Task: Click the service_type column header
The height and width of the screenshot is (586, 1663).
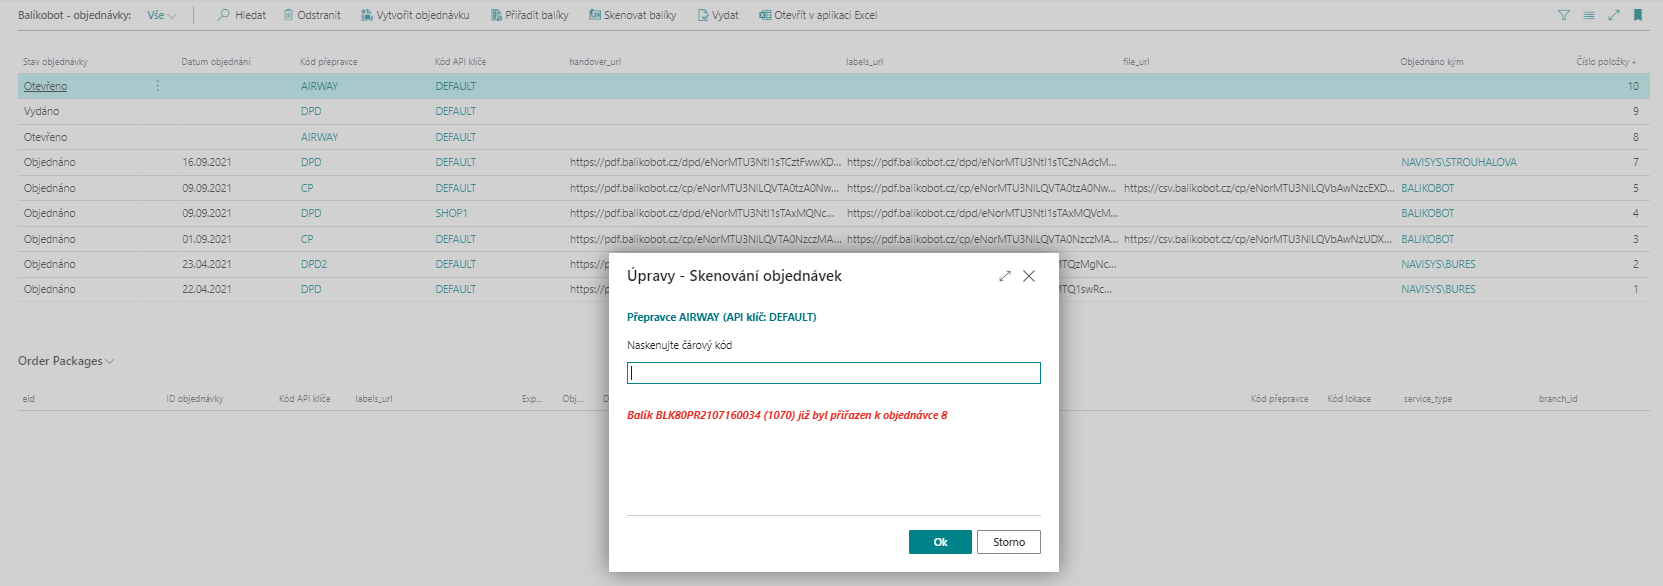Action: tap(1428, 399)
